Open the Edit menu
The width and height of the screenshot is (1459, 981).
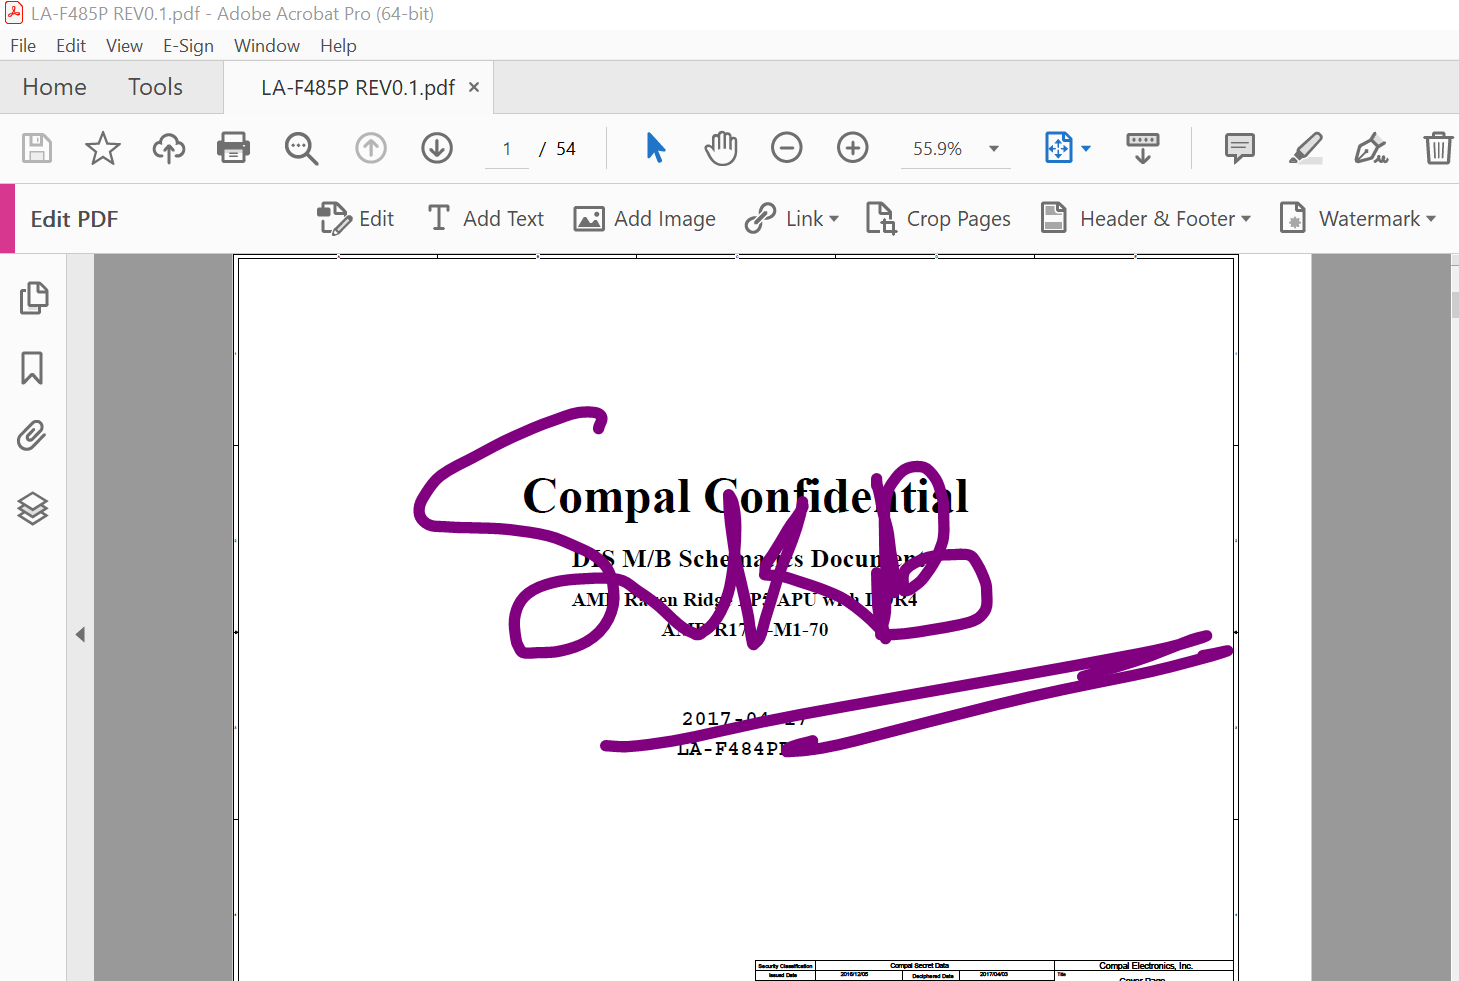tap(71, 46)
